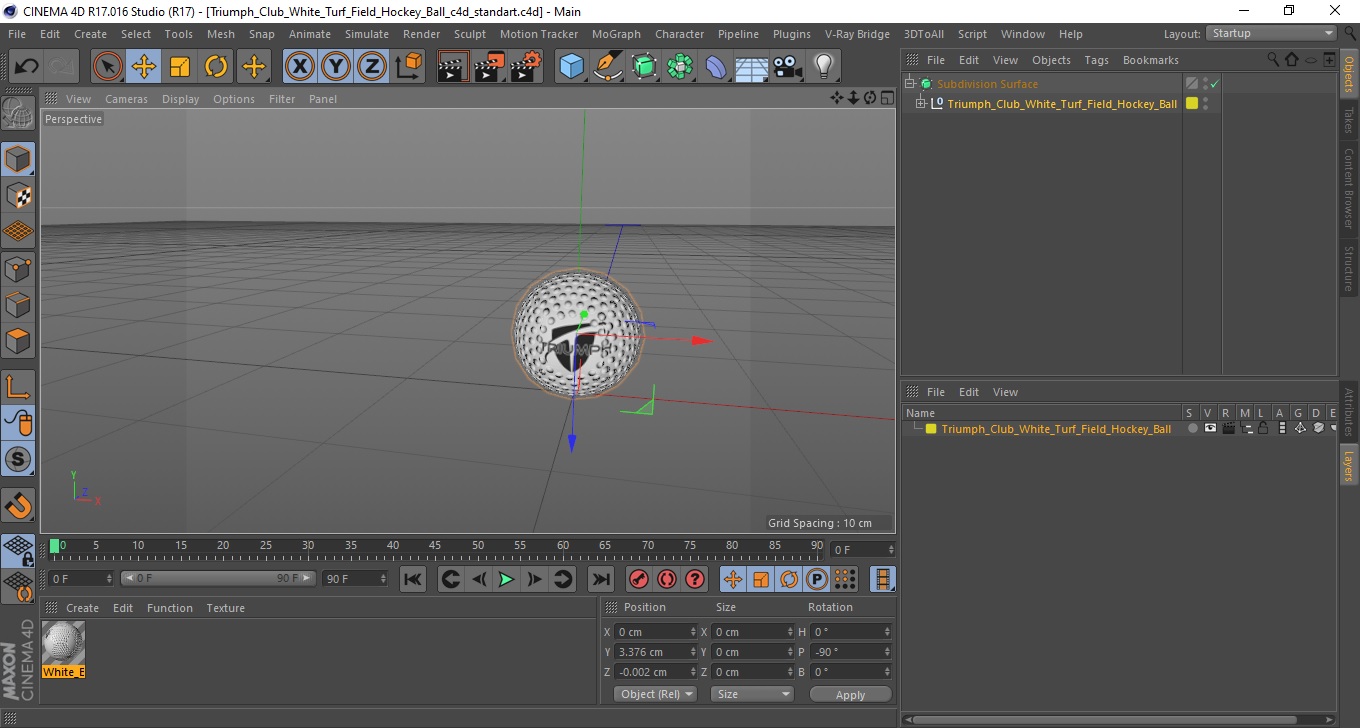Switch to Texture mode icon
Image resolution: width=1360 pixels, height=728 pixels.
19,195
